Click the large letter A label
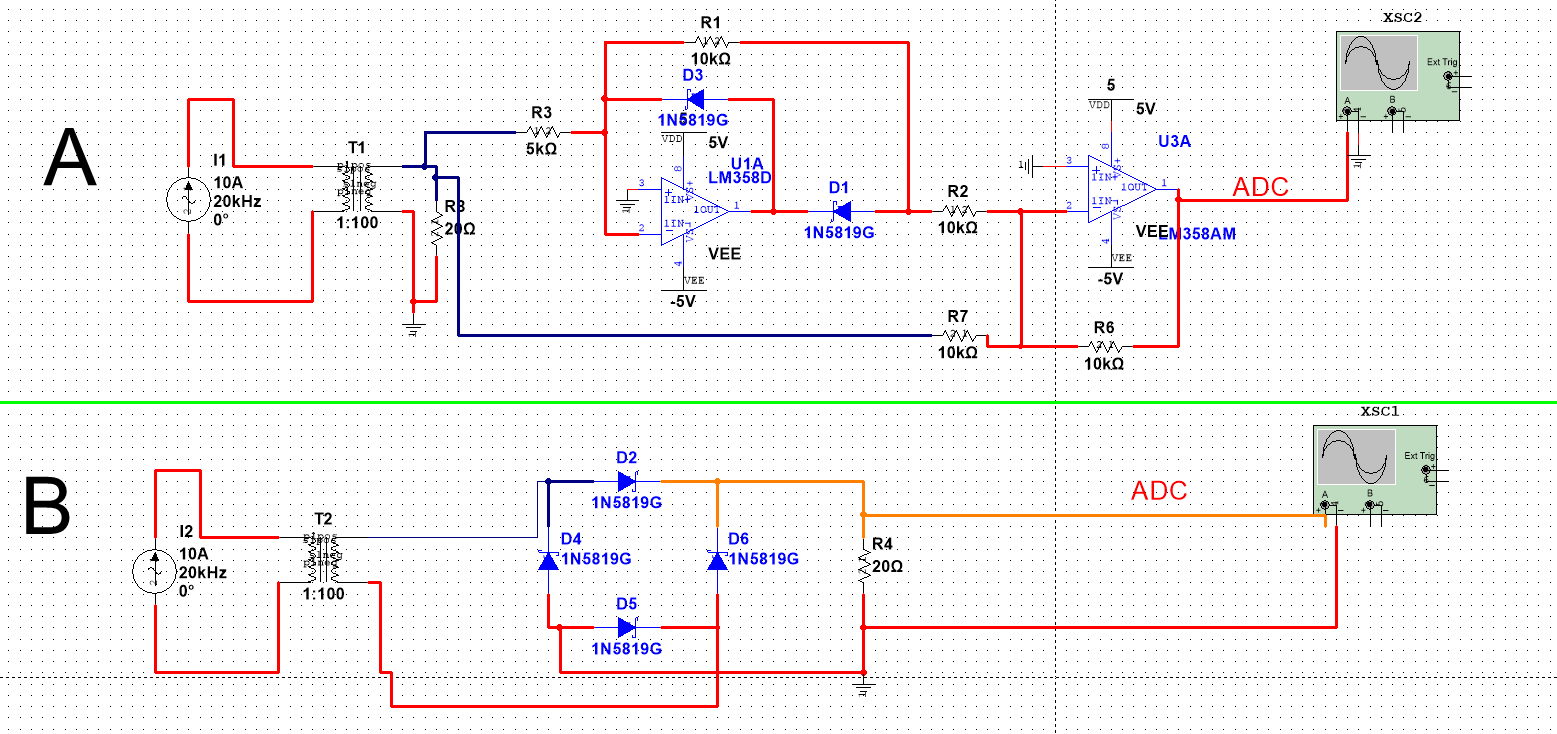Image resolution: width=1557 pixels, height=734 pixels. 71,158
